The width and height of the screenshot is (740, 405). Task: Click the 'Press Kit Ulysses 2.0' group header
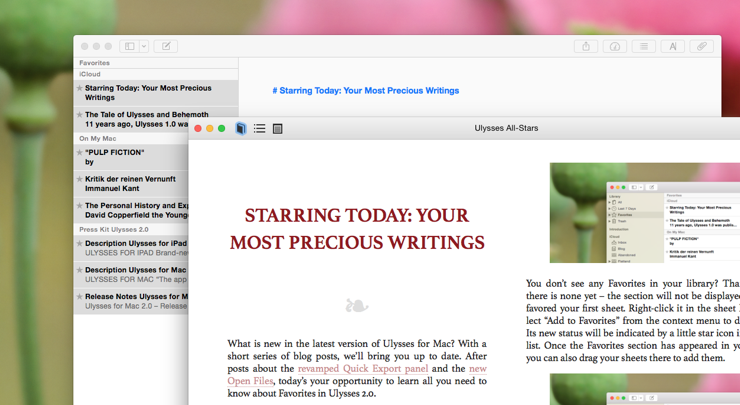click(114, 229)
